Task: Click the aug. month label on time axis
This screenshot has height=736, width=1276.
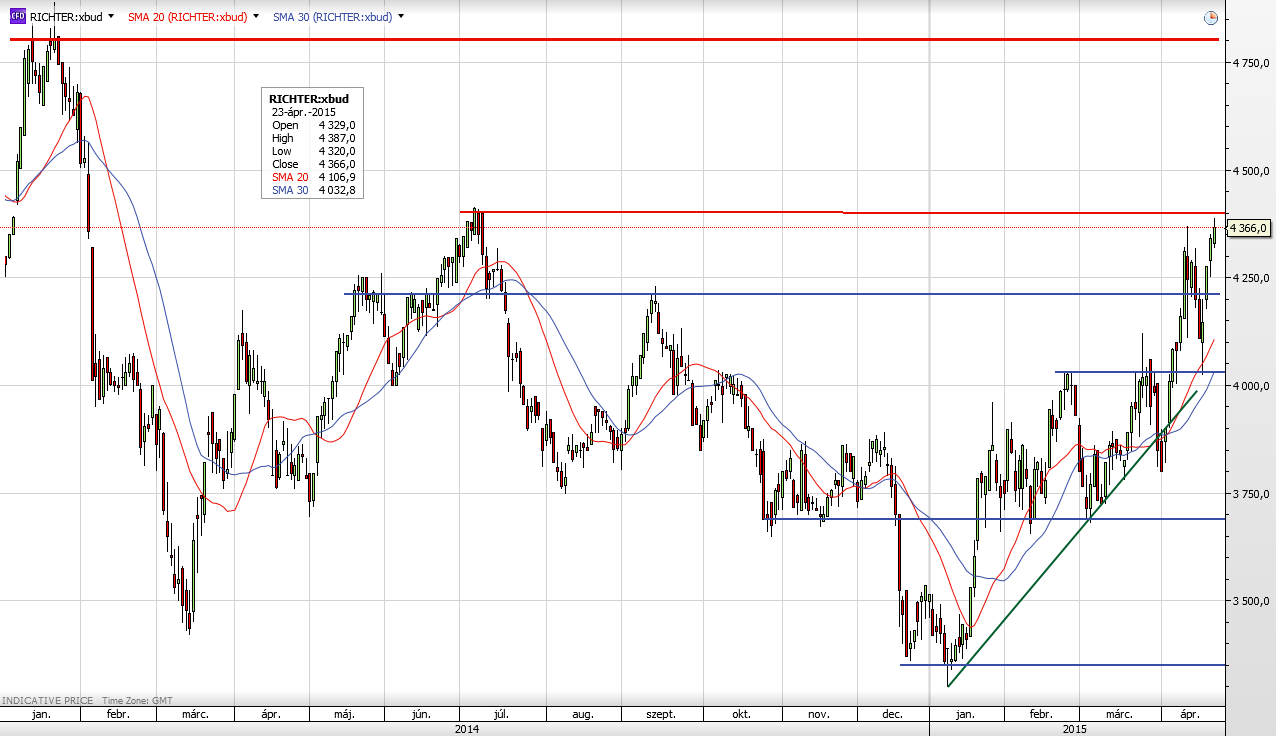Action: tap(583, 715)
